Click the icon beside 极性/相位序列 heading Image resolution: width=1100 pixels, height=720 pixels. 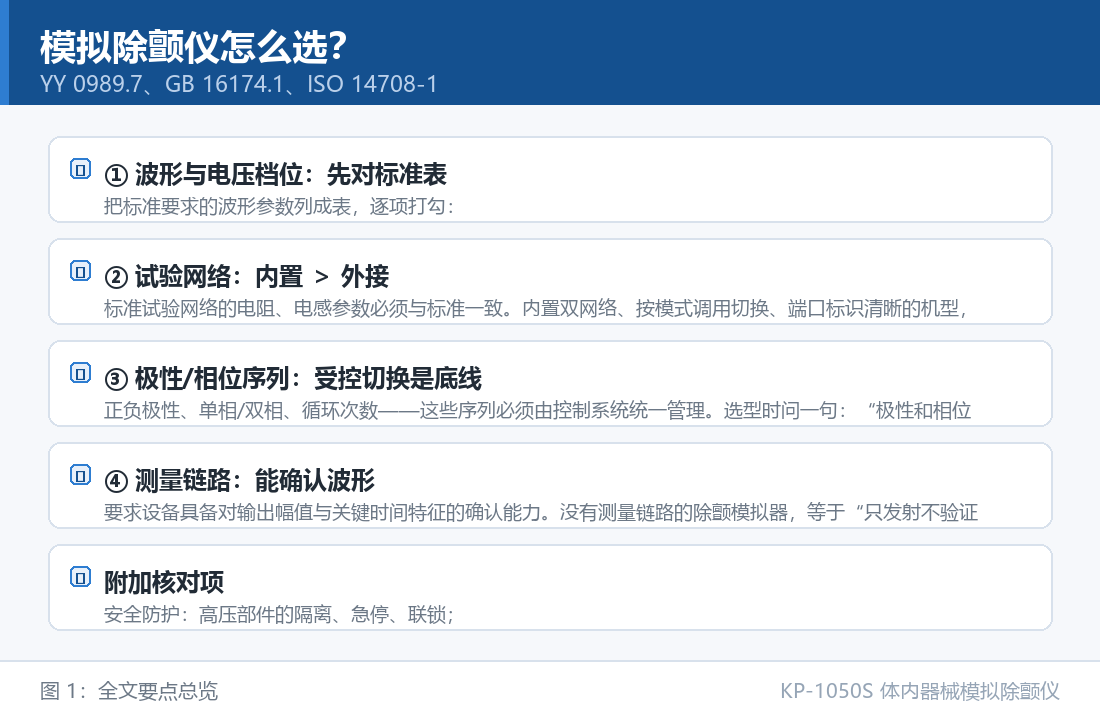click(x=81, y=373)
